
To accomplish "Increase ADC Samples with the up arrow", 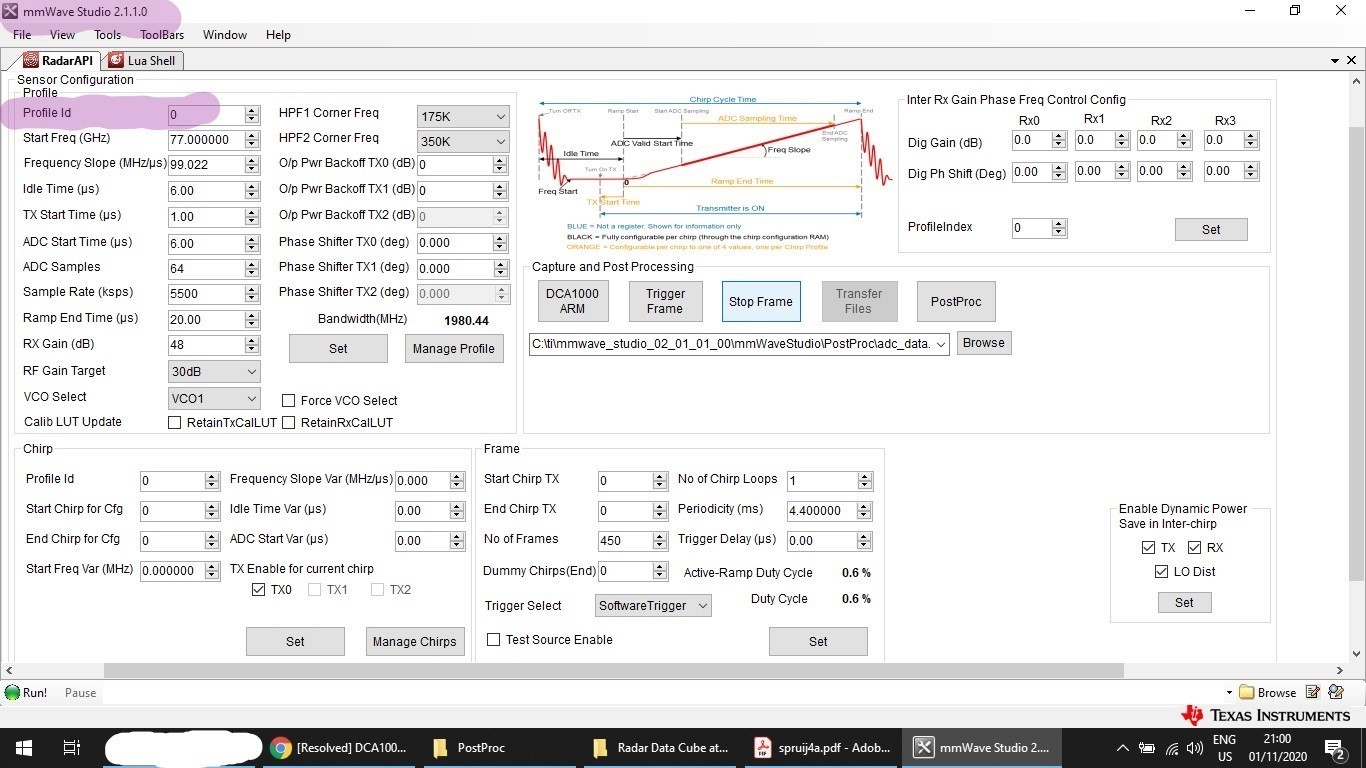I will point(252,264).
